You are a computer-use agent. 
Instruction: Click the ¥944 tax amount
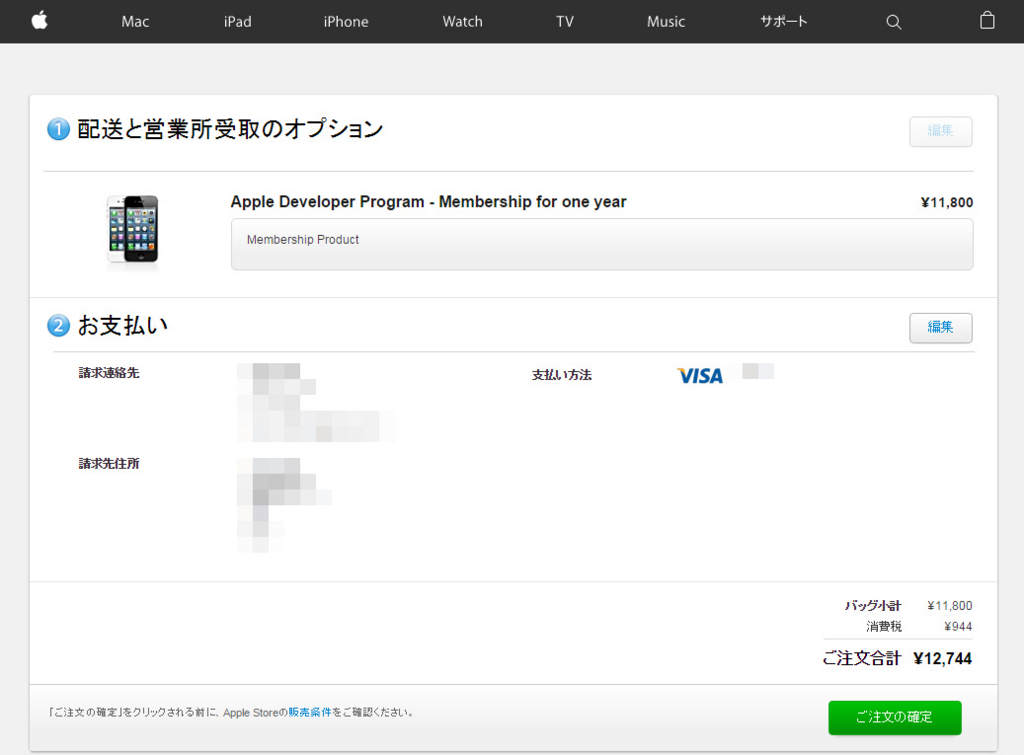[x=958, y=626]
